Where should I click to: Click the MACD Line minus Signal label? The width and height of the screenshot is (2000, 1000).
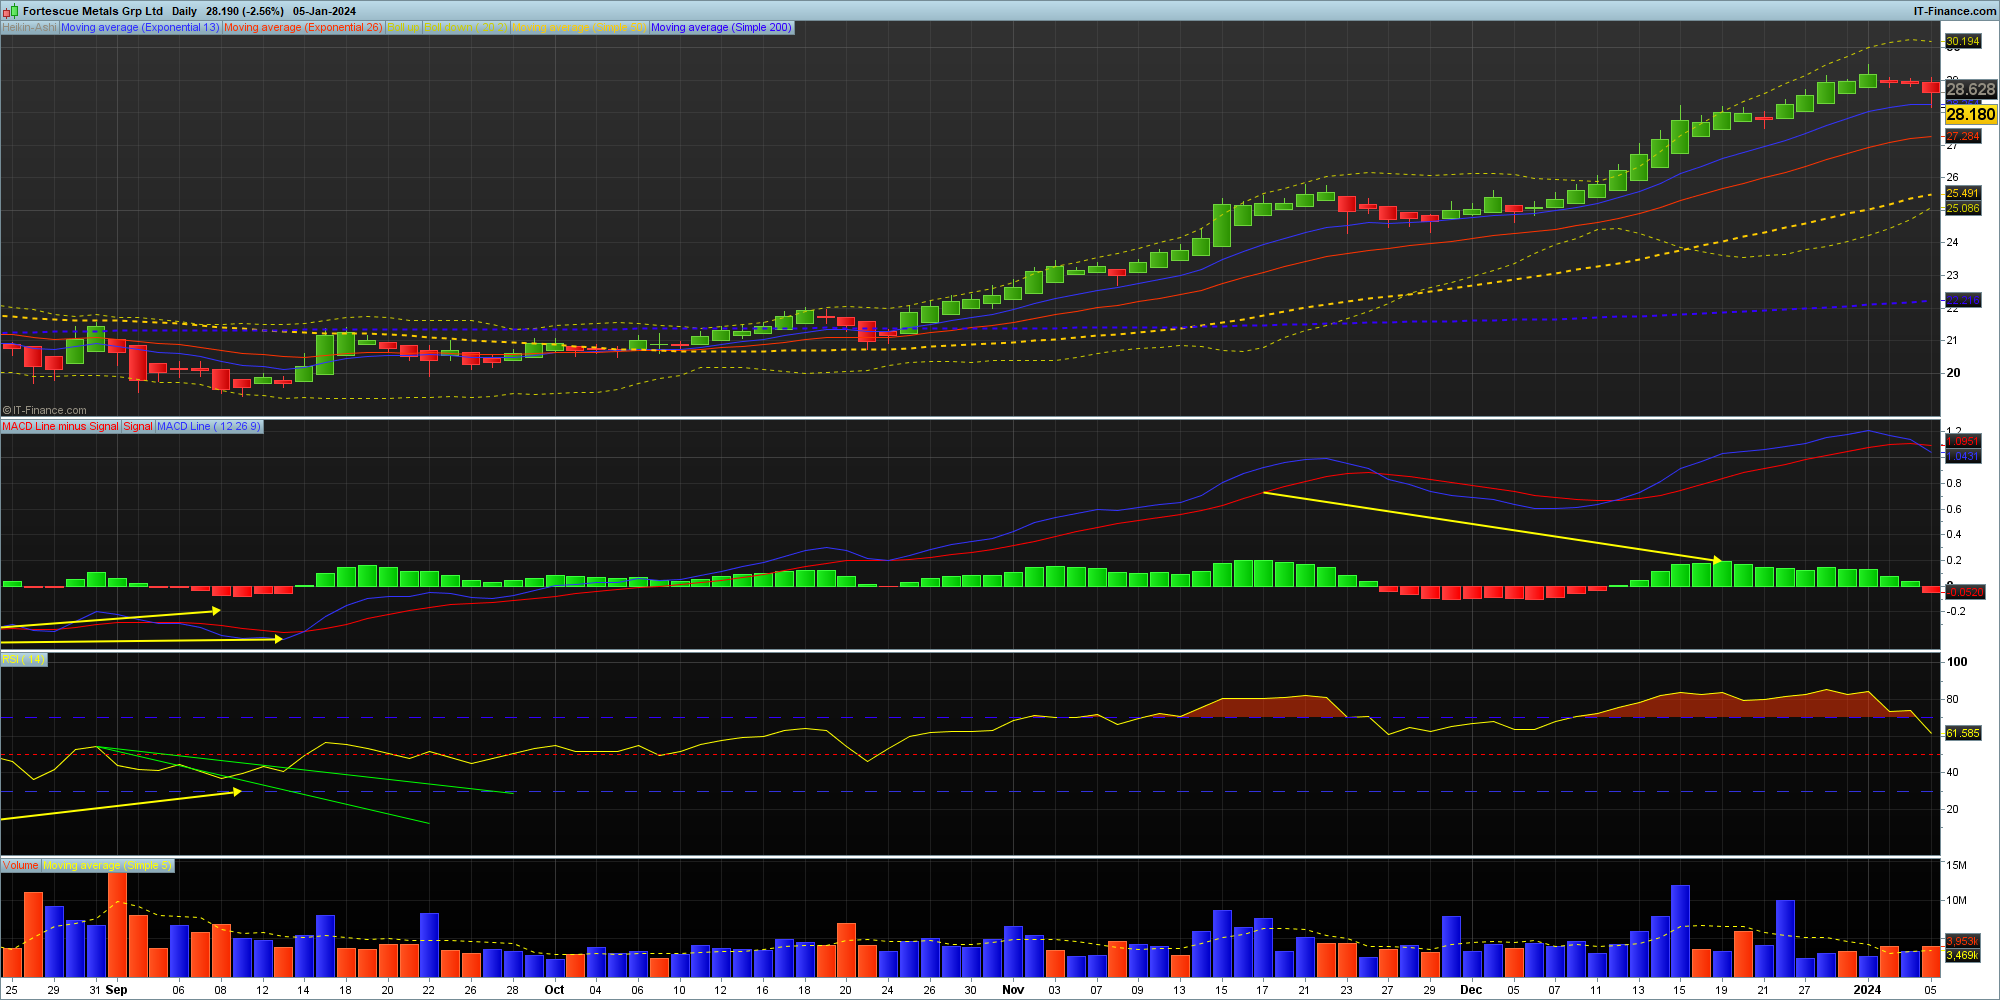[60, 427]
